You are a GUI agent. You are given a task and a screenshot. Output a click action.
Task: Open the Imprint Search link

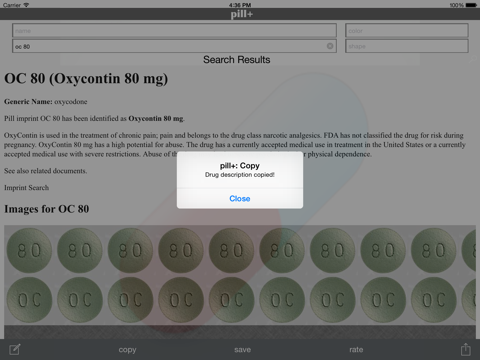[x=26, y=188]
